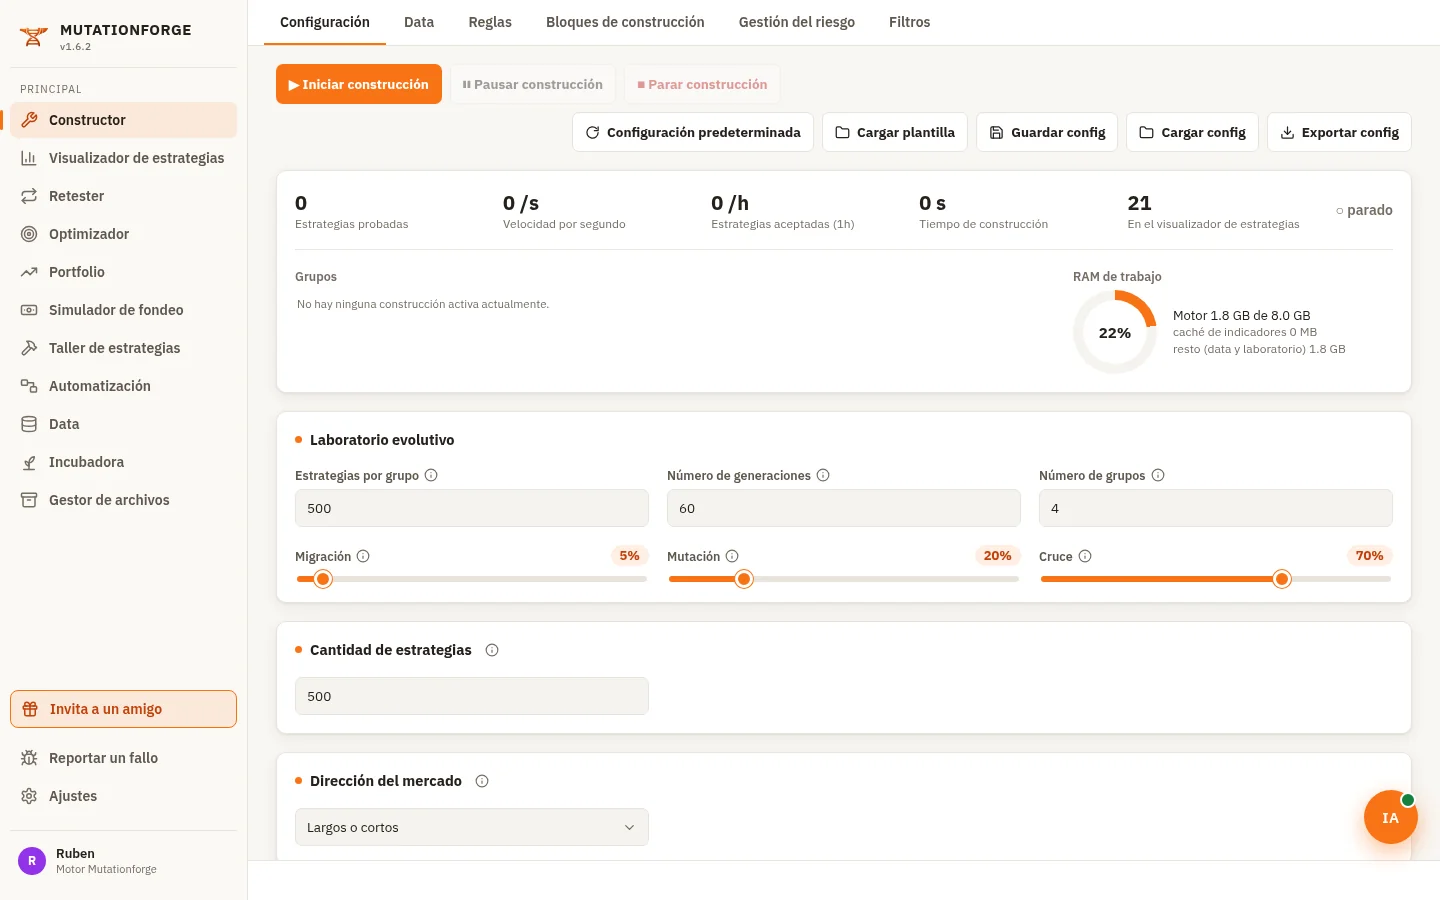Open Simulador de fondeo

coord(123,310)
